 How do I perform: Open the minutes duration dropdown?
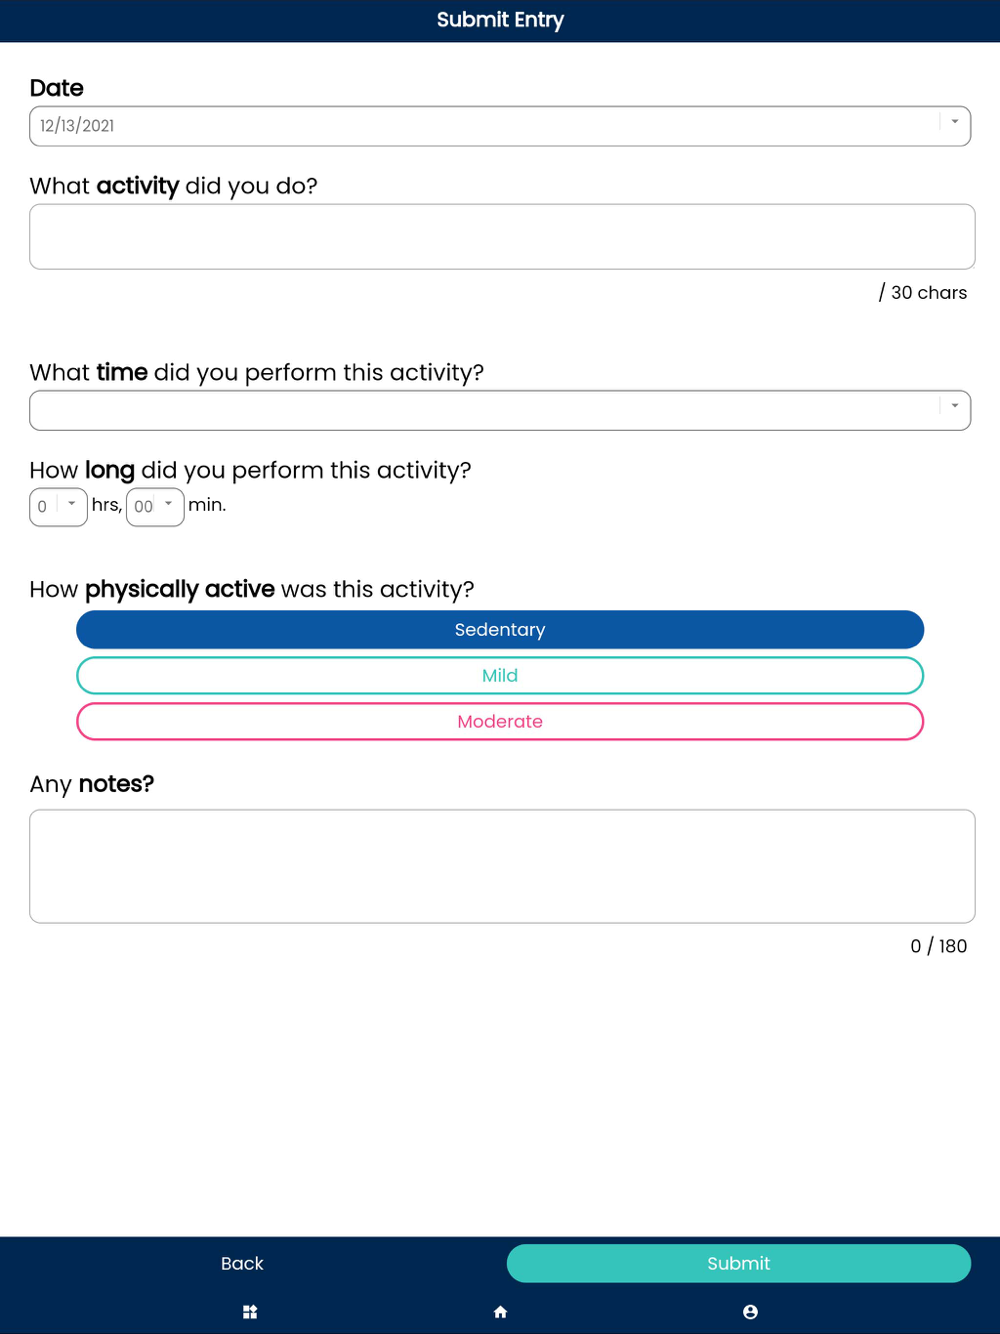pos(145,506)
